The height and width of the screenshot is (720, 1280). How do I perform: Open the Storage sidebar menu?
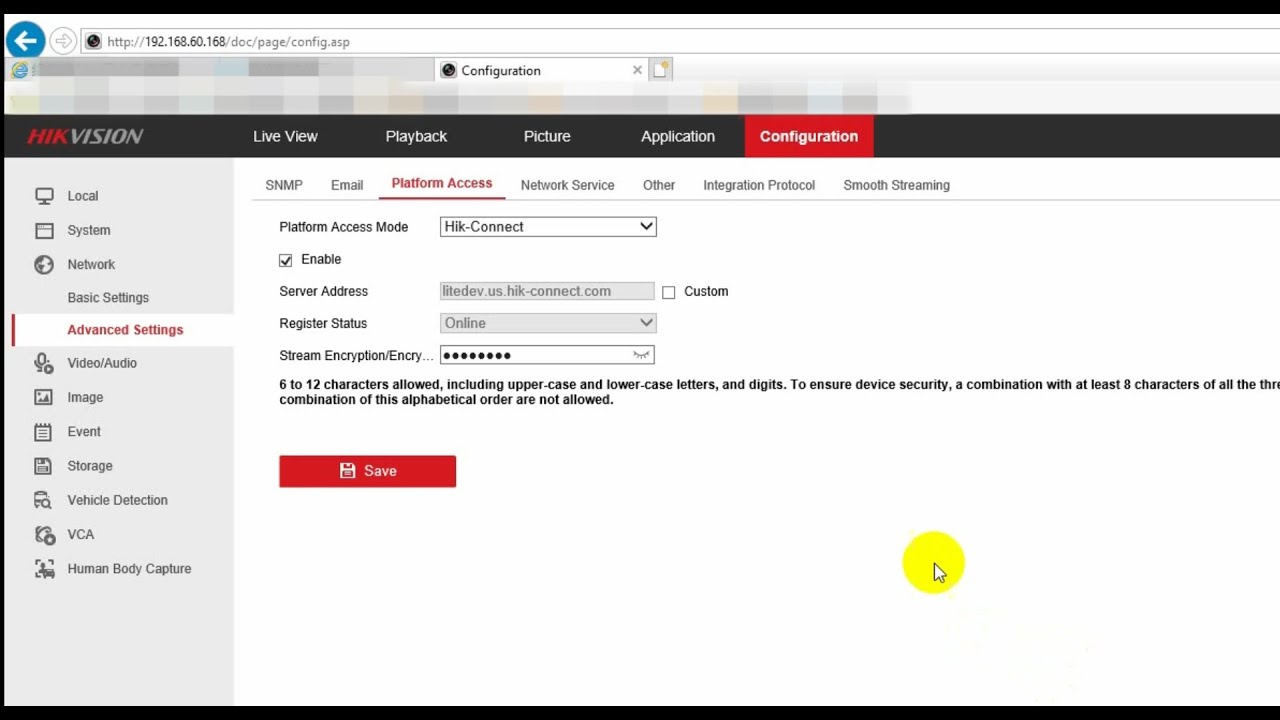click(90, 466)
